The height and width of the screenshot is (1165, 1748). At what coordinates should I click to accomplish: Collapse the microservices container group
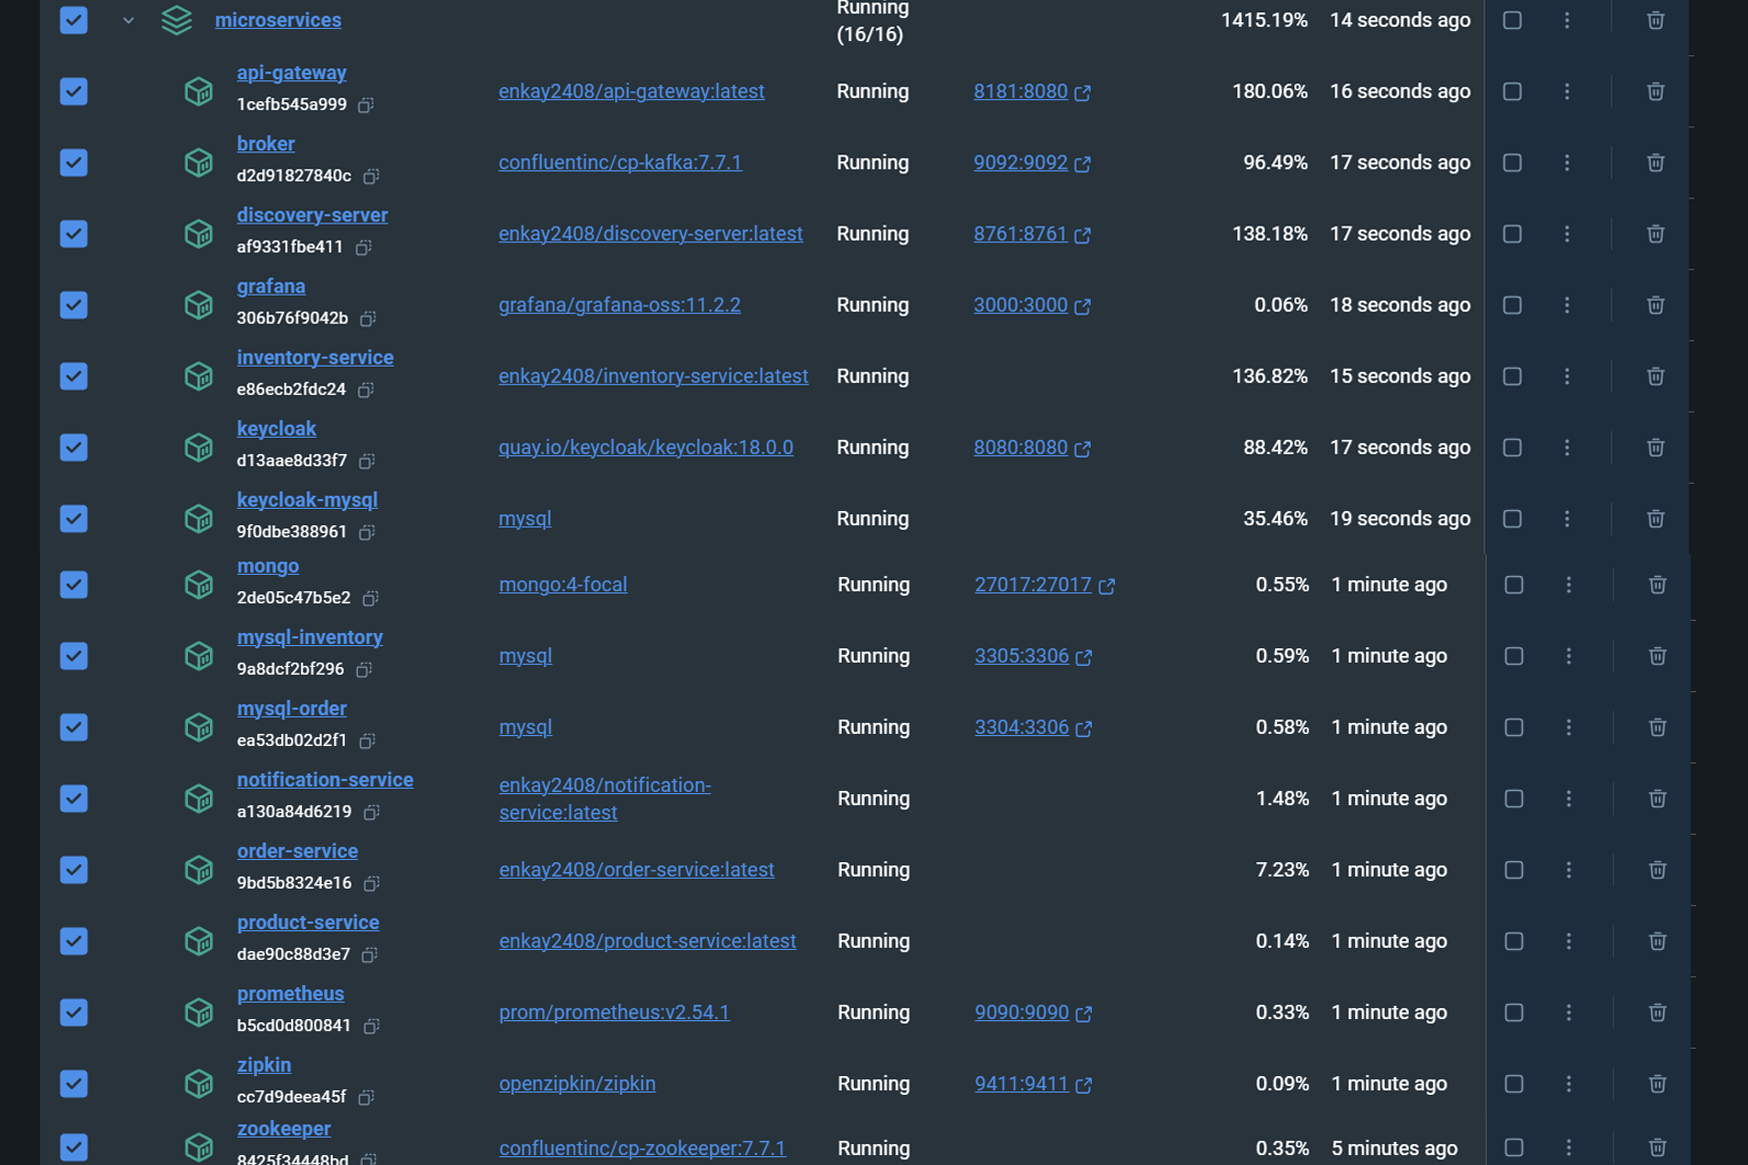click(x=128, y=19)
